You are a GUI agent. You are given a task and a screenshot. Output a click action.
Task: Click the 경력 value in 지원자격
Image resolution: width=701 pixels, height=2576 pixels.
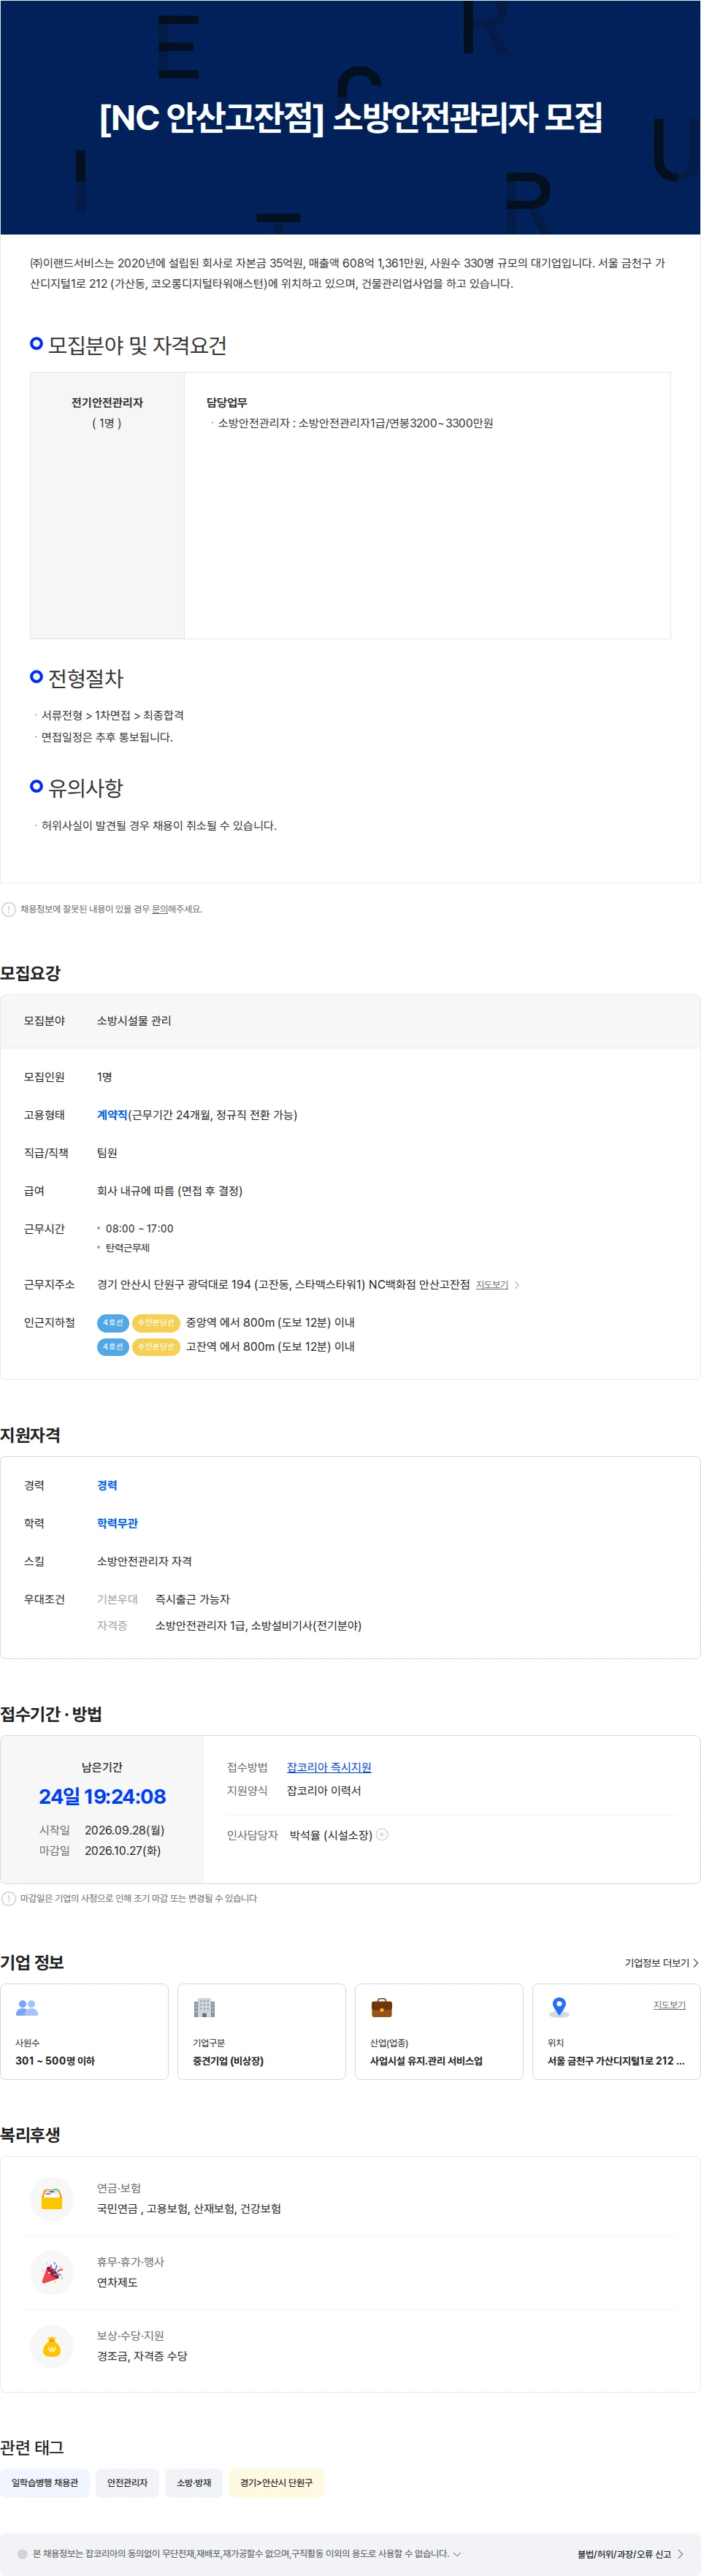point(107,1485)
